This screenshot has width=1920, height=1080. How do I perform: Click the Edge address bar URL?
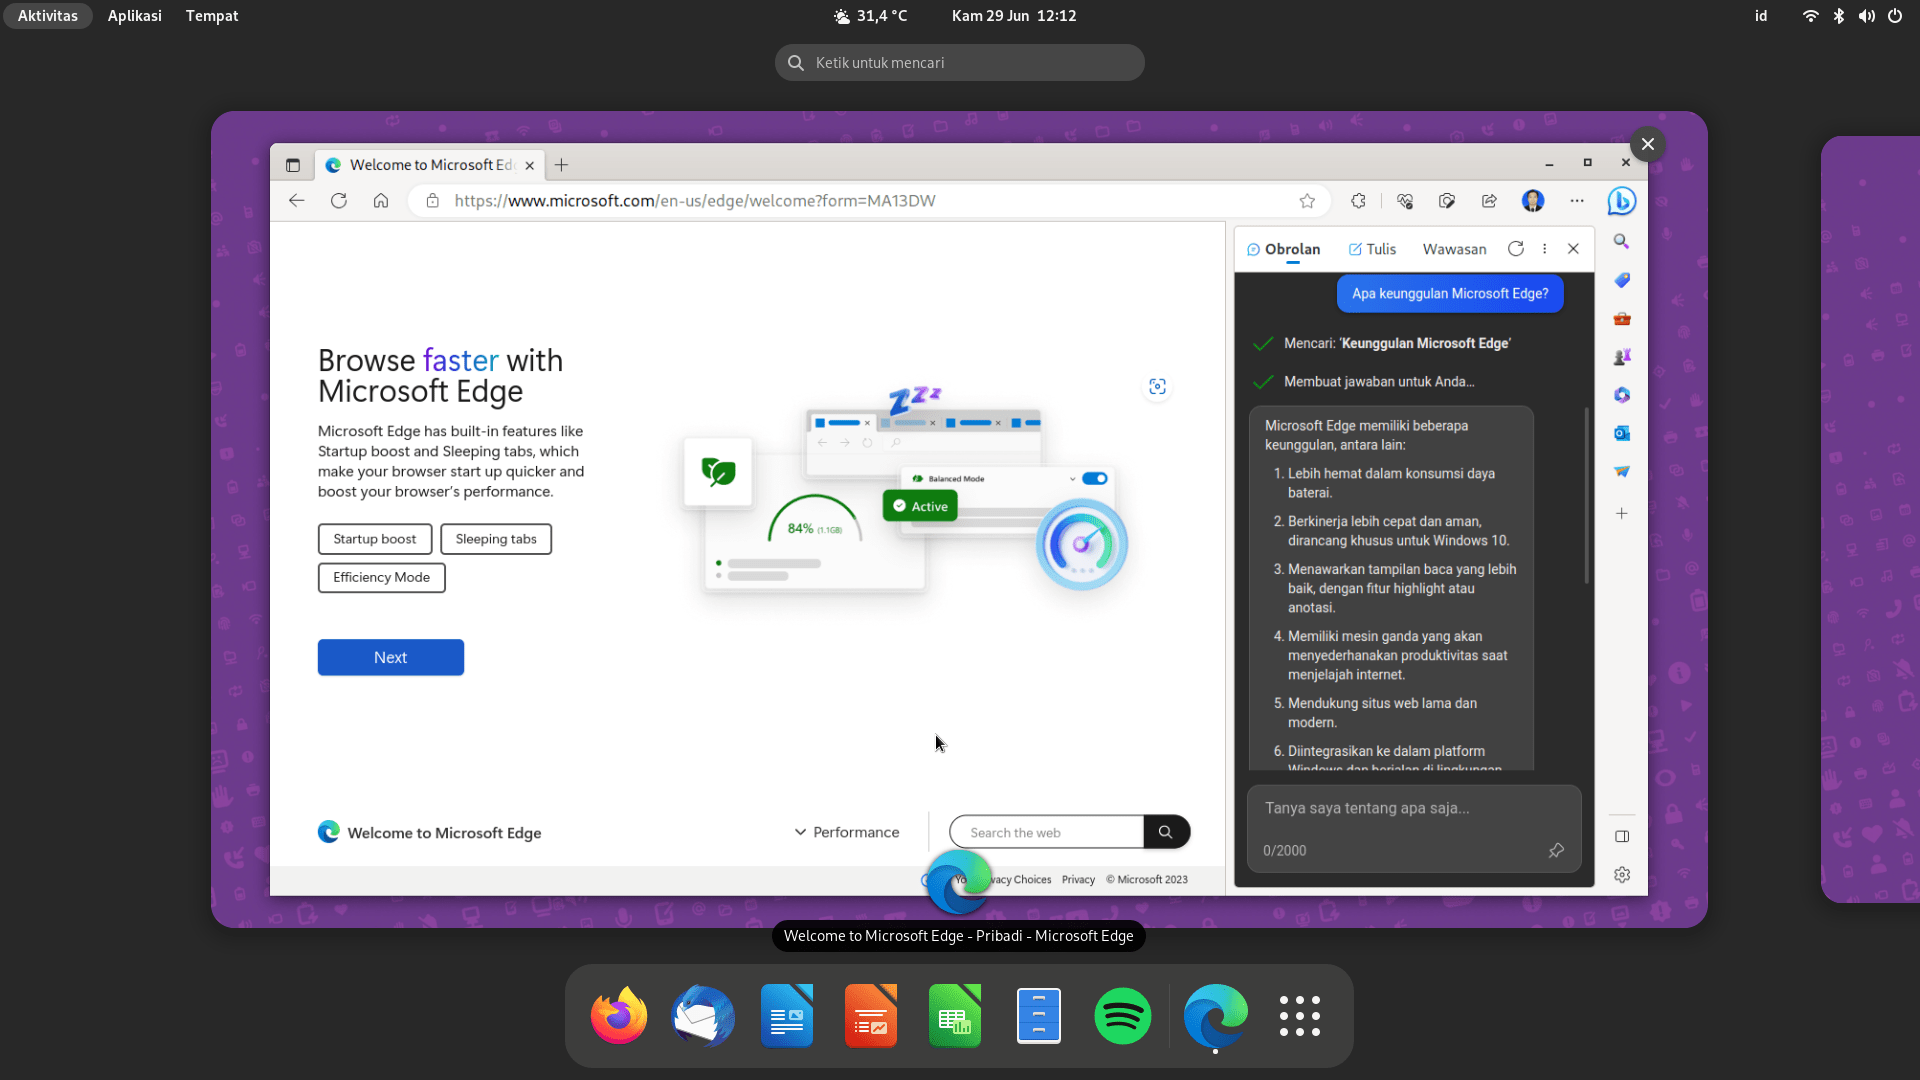695,201
